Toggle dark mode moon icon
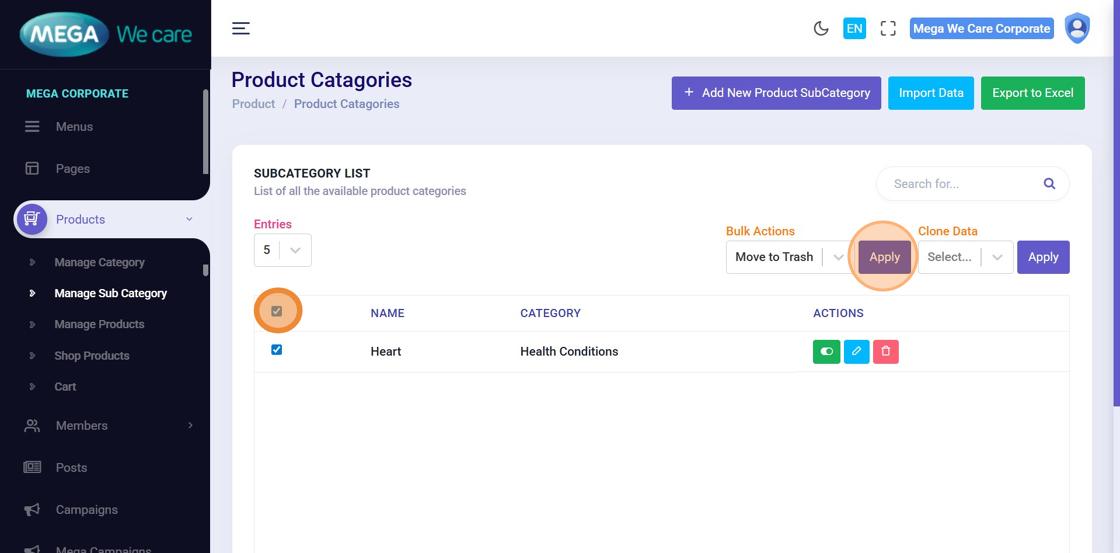The height and width of the screenshot is (553, 1120). point(821,29)
